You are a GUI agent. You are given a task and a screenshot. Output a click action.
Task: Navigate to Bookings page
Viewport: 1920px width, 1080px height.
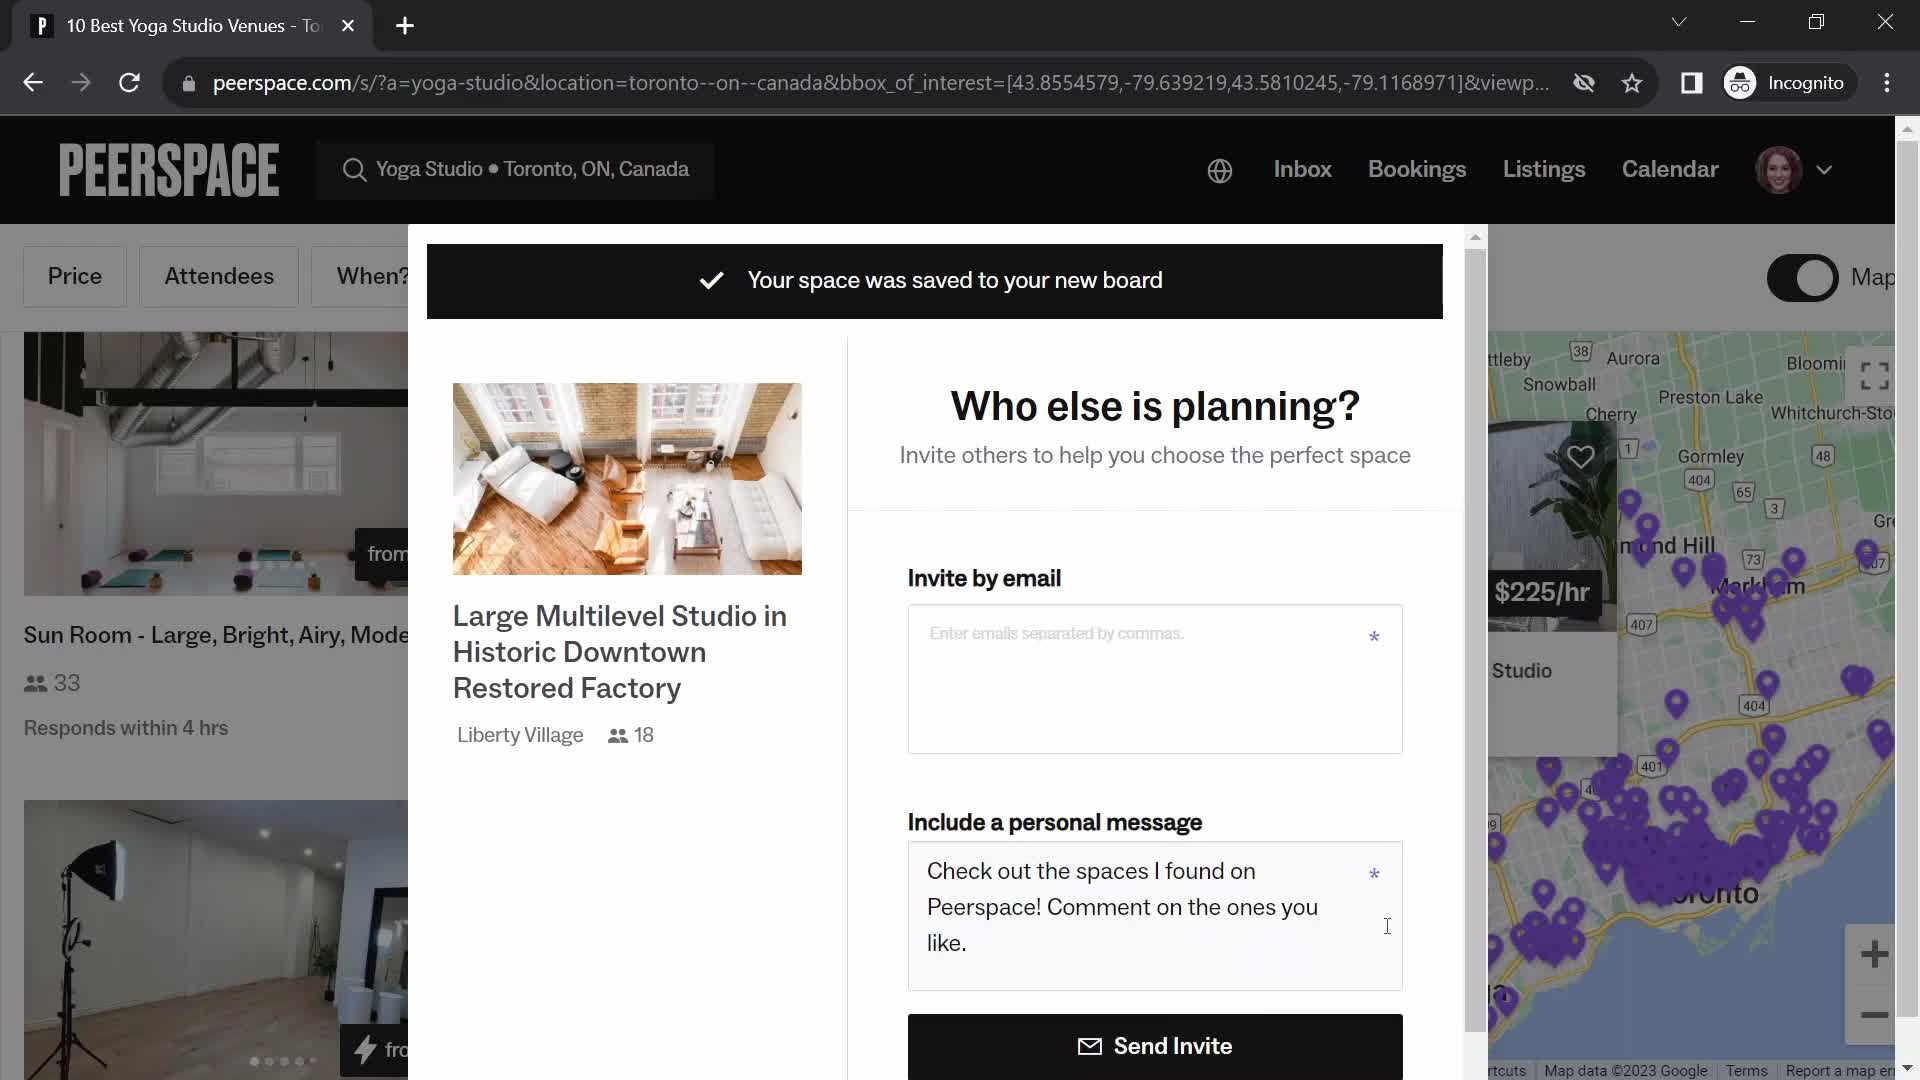click(x=1418, y=169)
